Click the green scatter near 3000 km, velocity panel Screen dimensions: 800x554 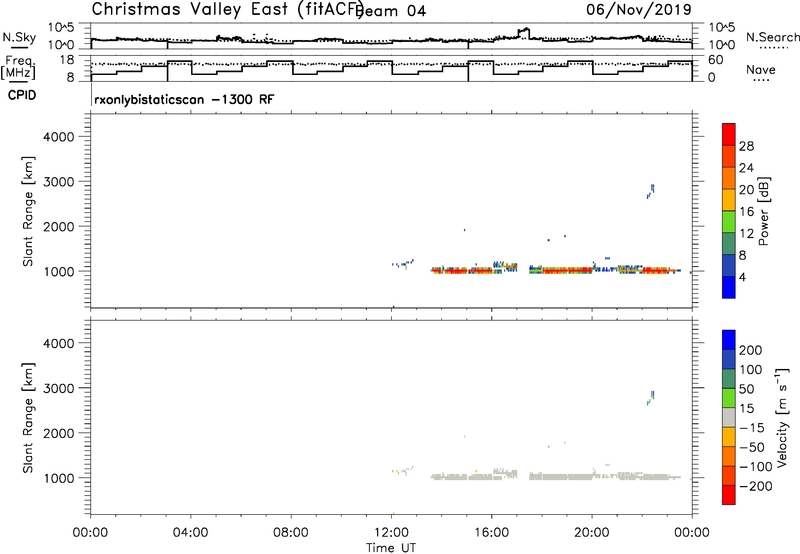(651, 397)
